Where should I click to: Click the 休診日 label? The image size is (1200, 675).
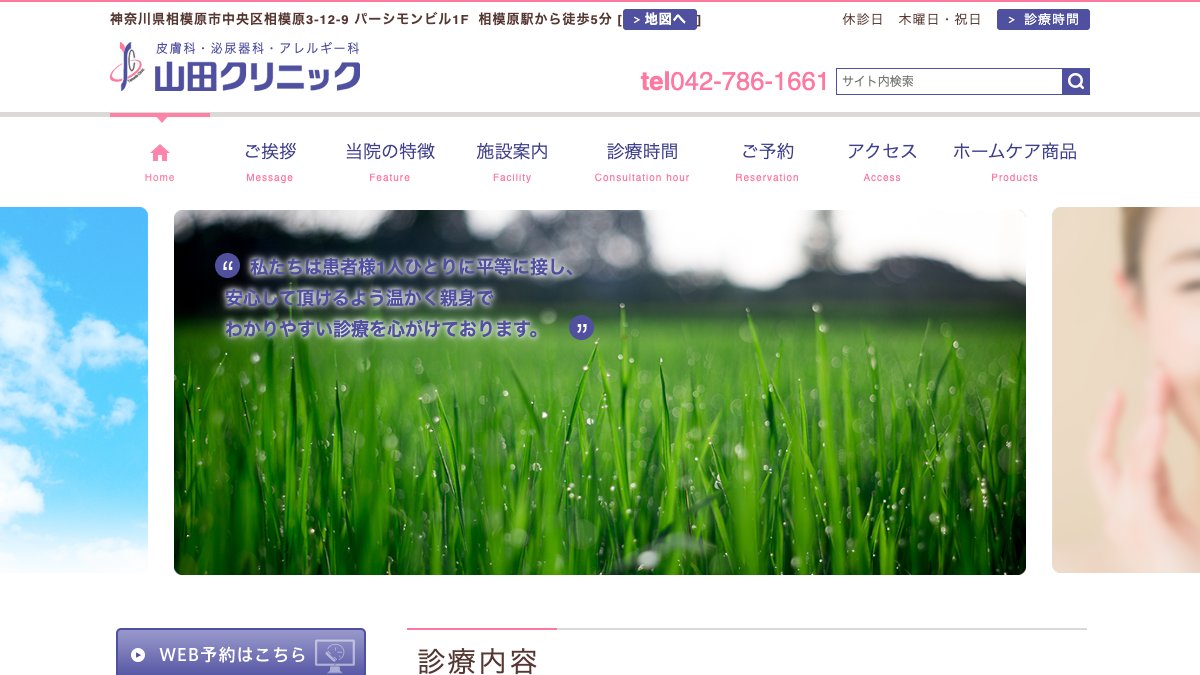863,19
